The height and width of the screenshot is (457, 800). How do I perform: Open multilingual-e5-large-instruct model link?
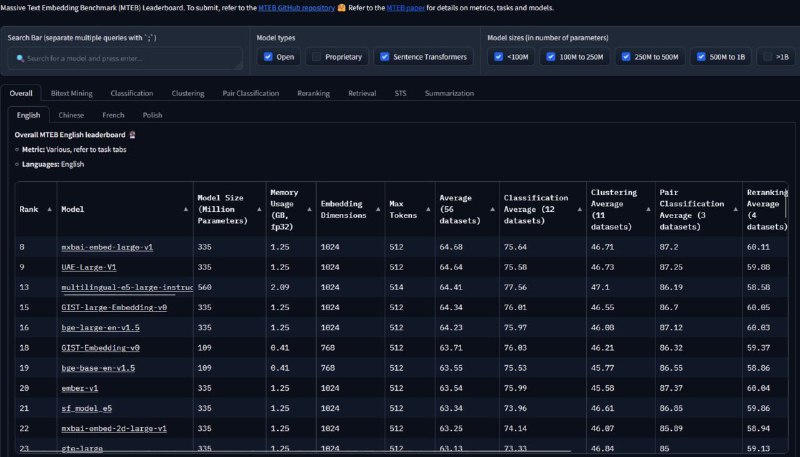tap(127, 288)
